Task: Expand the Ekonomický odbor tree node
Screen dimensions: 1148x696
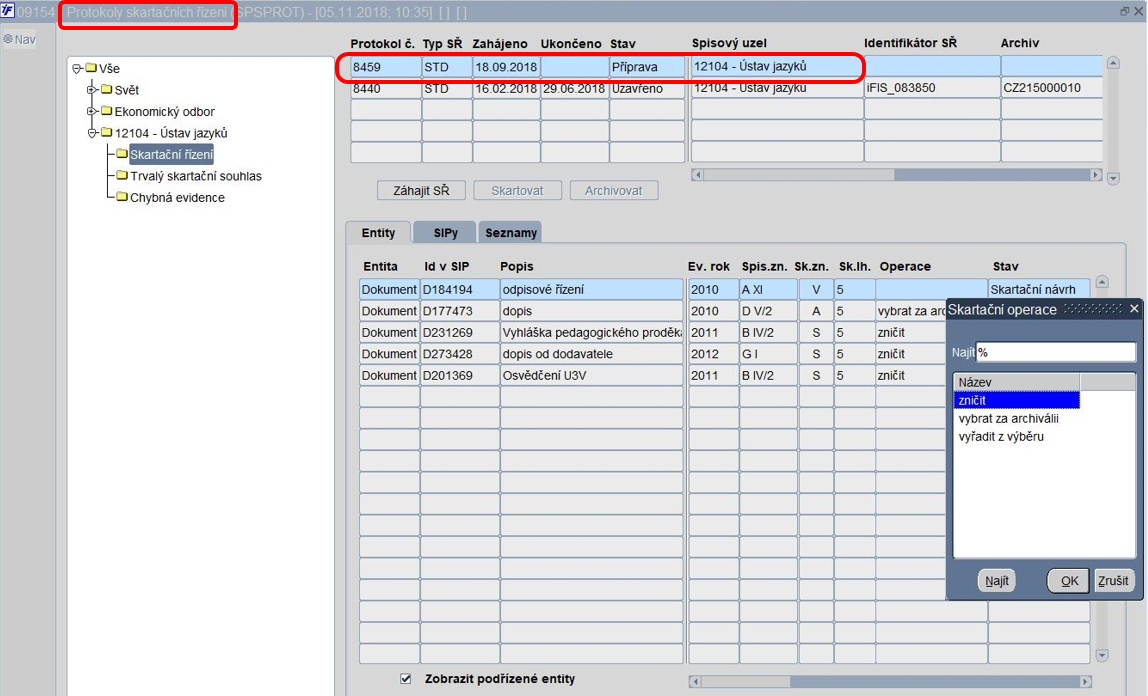Action: click(x=92, y=111)
